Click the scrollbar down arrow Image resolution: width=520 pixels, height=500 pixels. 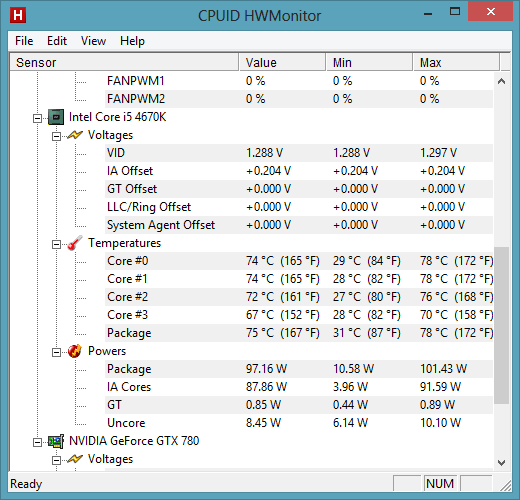pos(501,462)
